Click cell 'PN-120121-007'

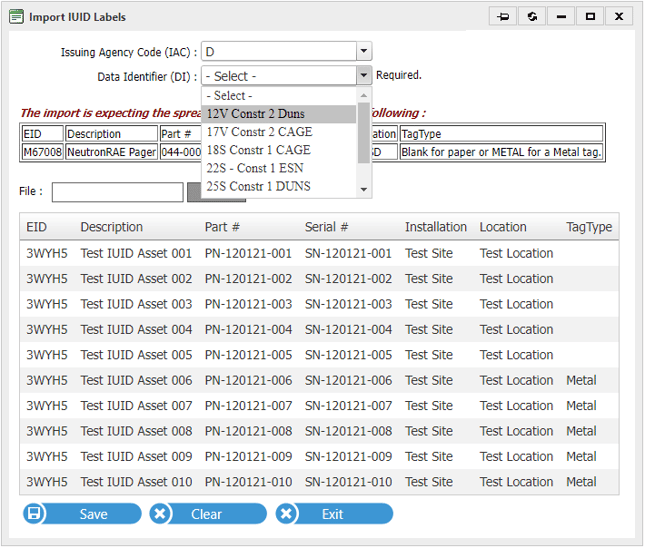pyautogui.click(x=248, y=406)
